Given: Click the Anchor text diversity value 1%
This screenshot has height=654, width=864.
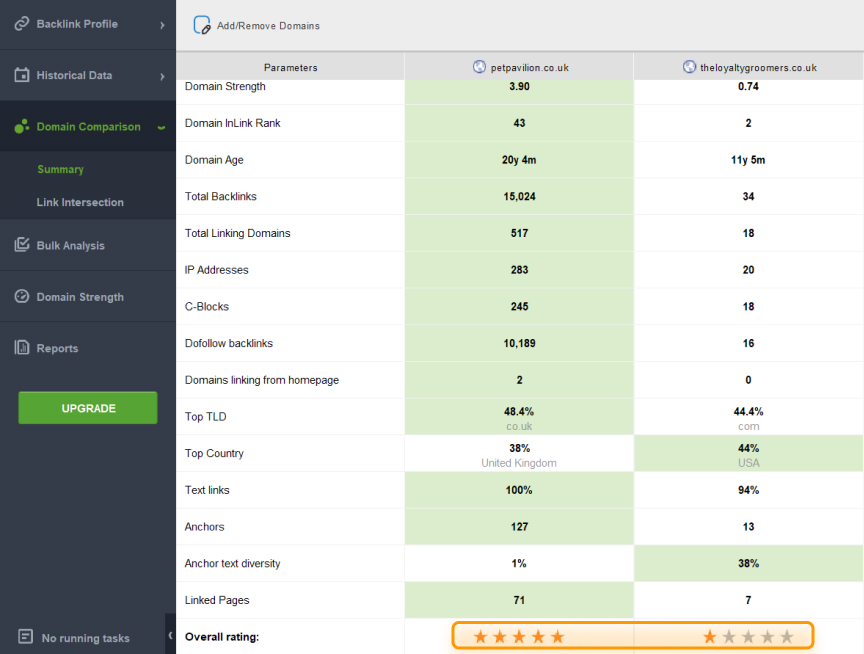Looking at the screenshot, I should (519, 564).
